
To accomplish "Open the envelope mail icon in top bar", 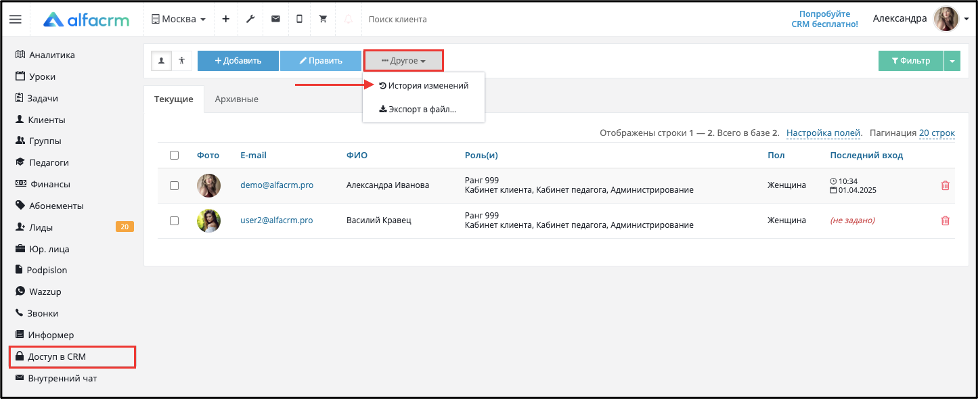I will tap(275, 19).
